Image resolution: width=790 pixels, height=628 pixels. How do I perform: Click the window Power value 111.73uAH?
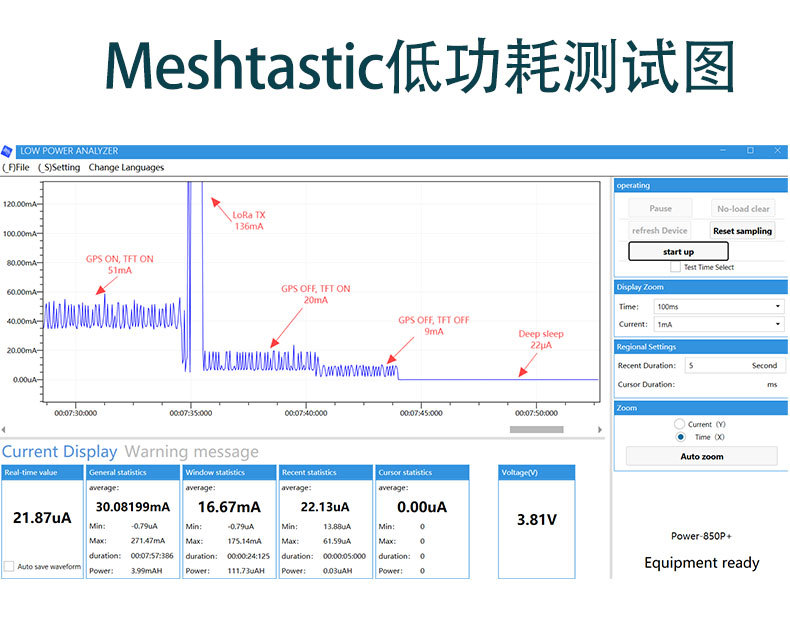click(x=246, y=571)
